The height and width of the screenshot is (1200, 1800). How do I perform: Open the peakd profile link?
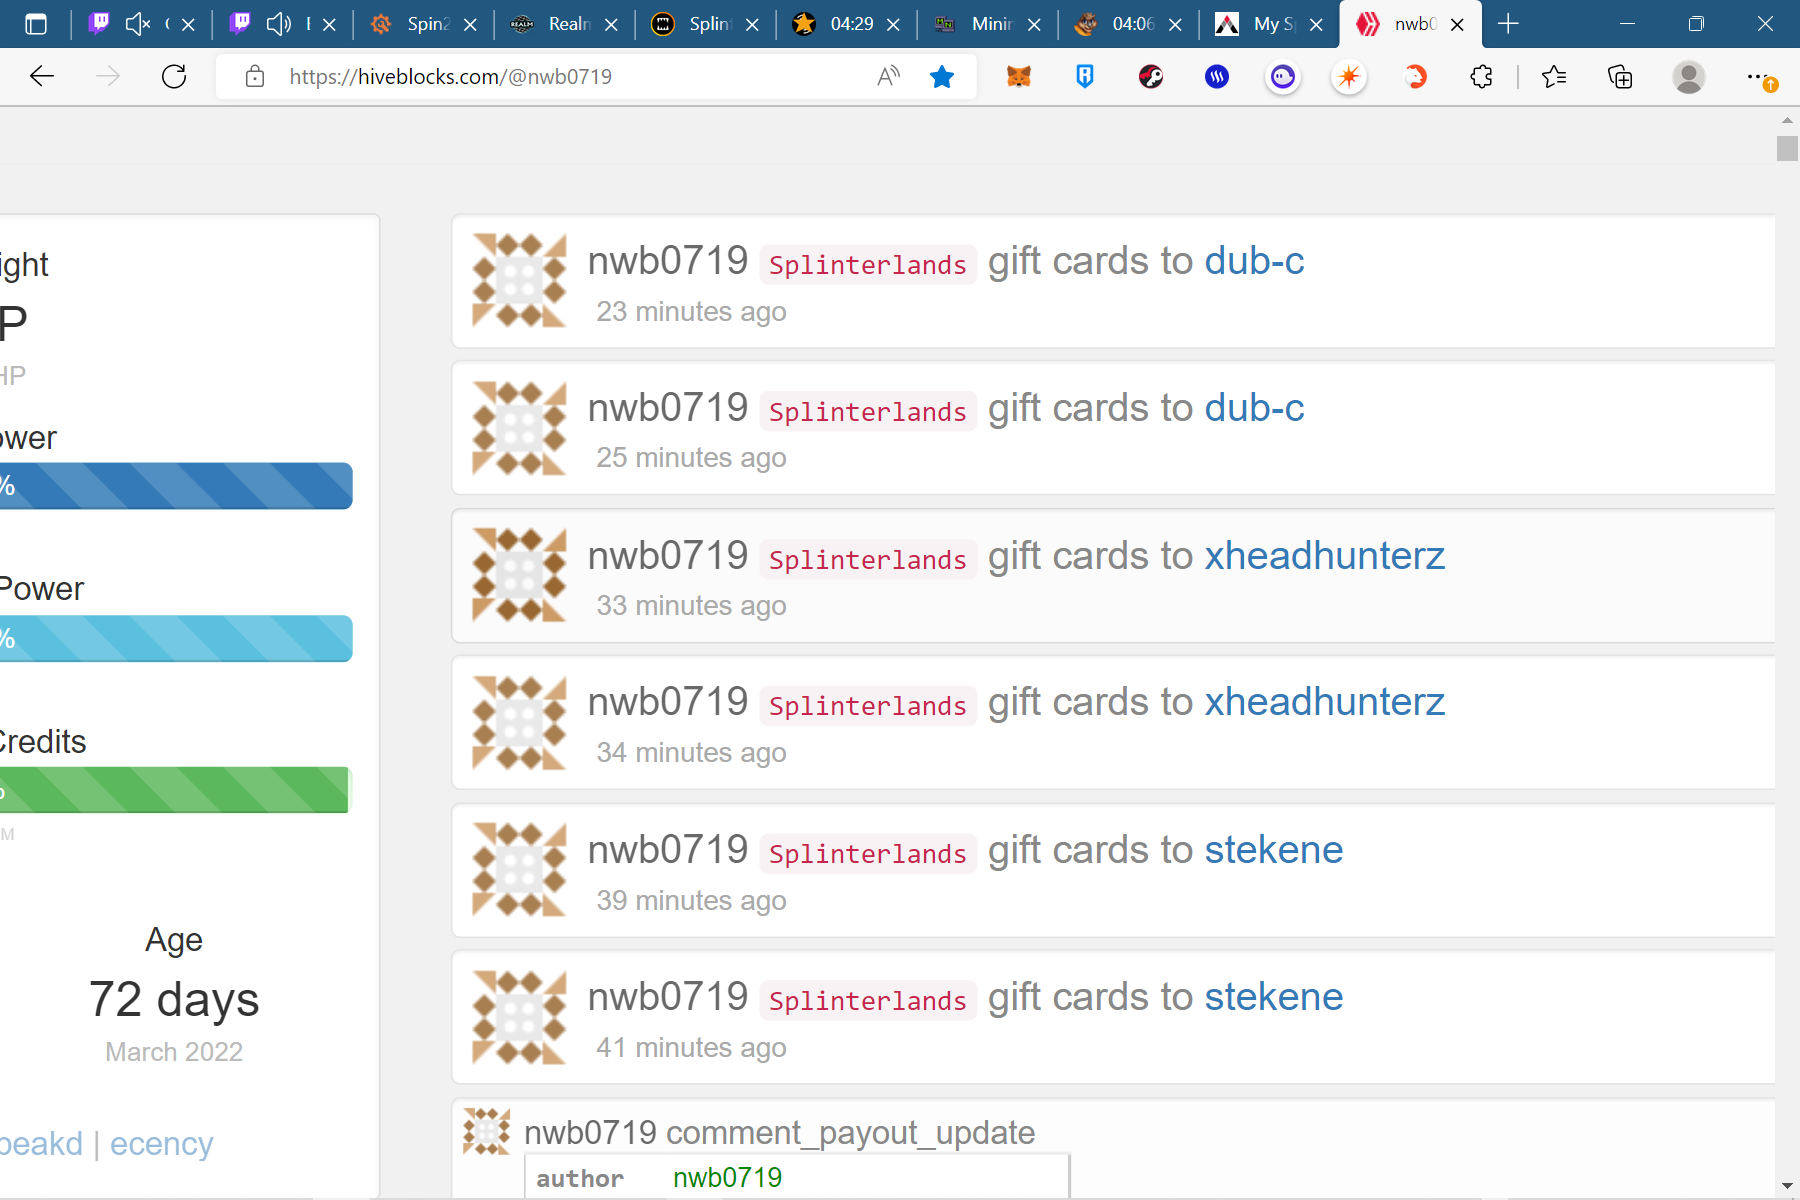tap(41, 1143)
